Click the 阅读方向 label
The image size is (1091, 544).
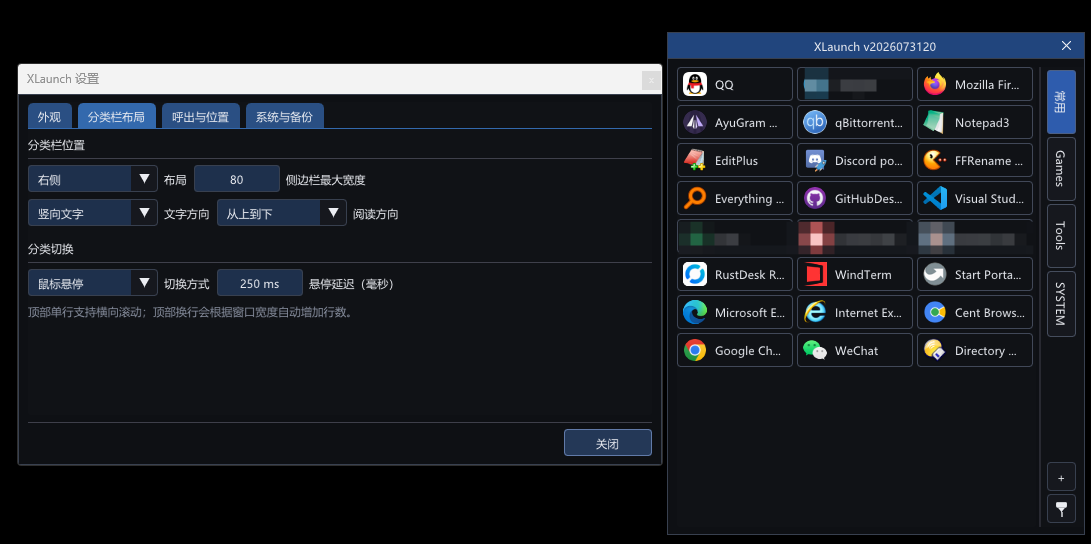pyautogui.click(x=376, y=214)
